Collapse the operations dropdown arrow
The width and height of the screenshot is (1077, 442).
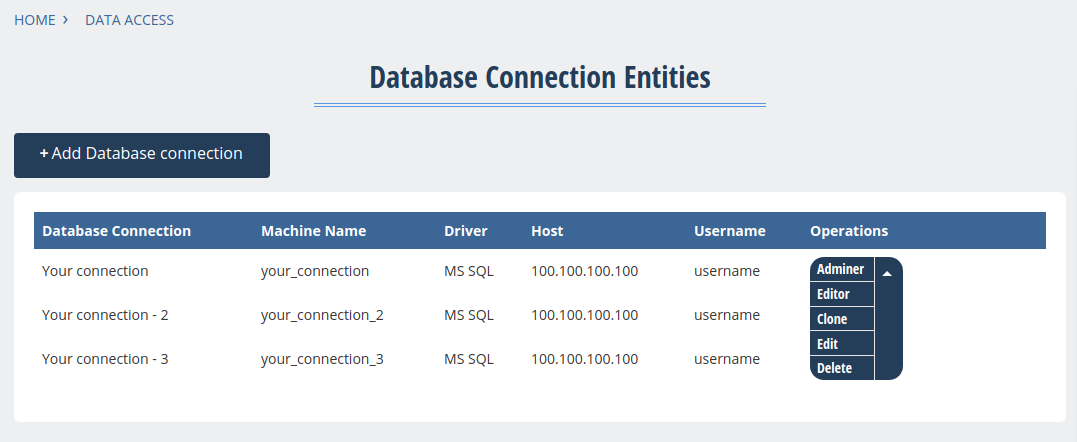(887, 272)
